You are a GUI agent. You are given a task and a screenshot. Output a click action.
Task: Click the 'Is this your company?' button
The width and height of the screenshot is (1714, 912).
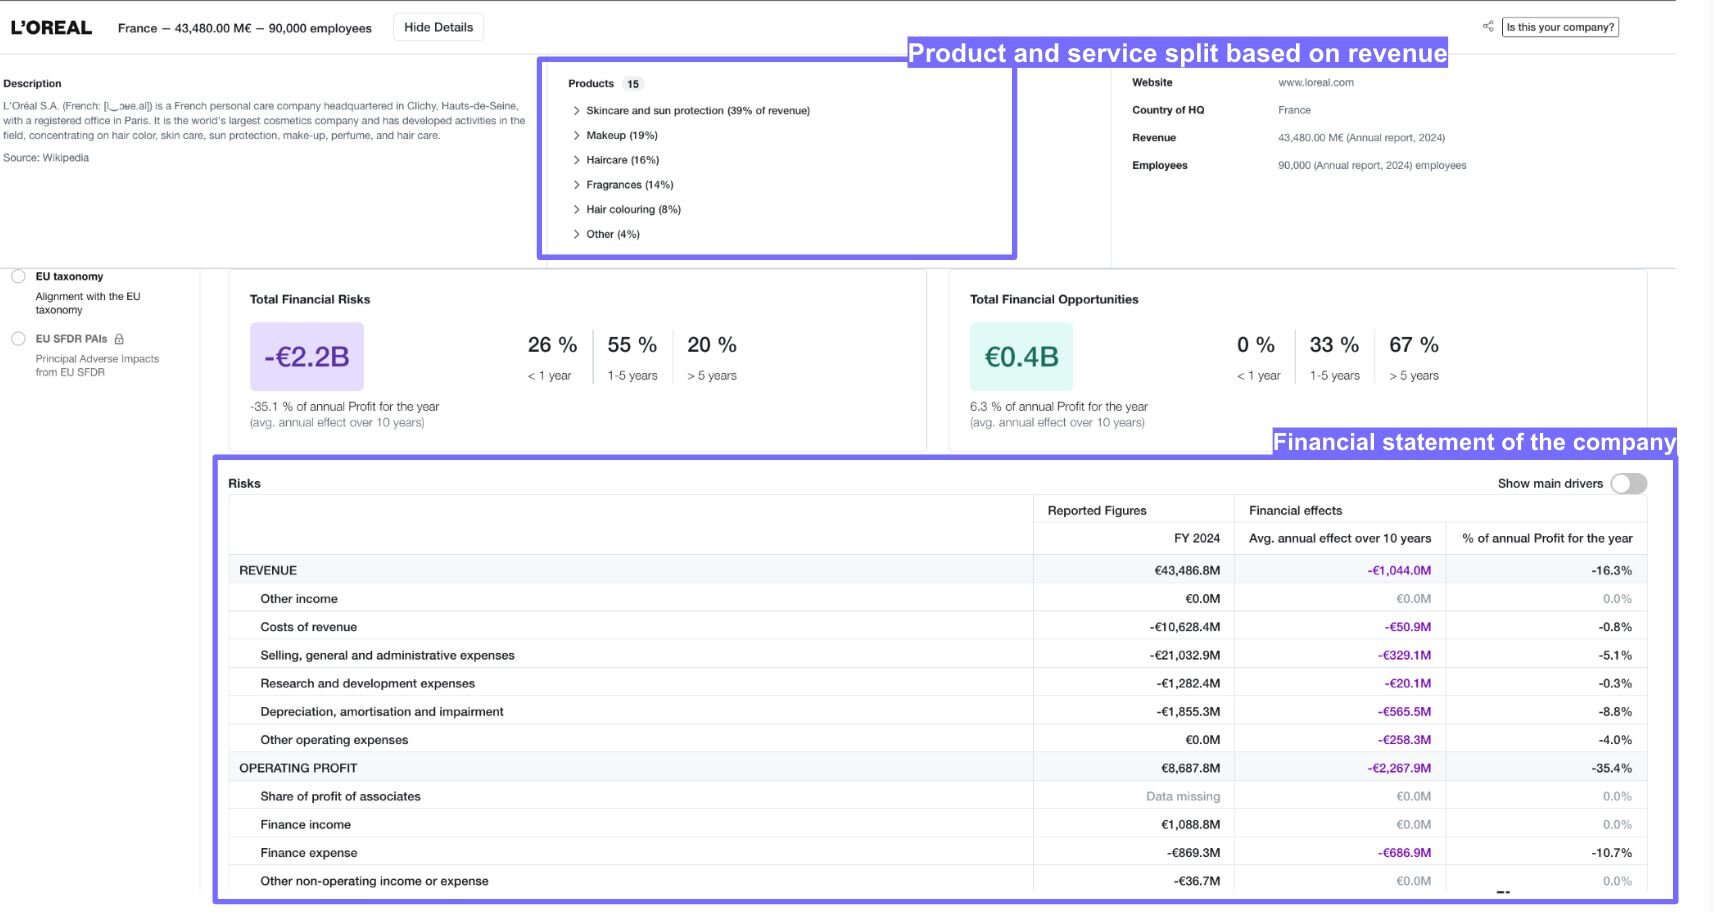coord(1560,27)
